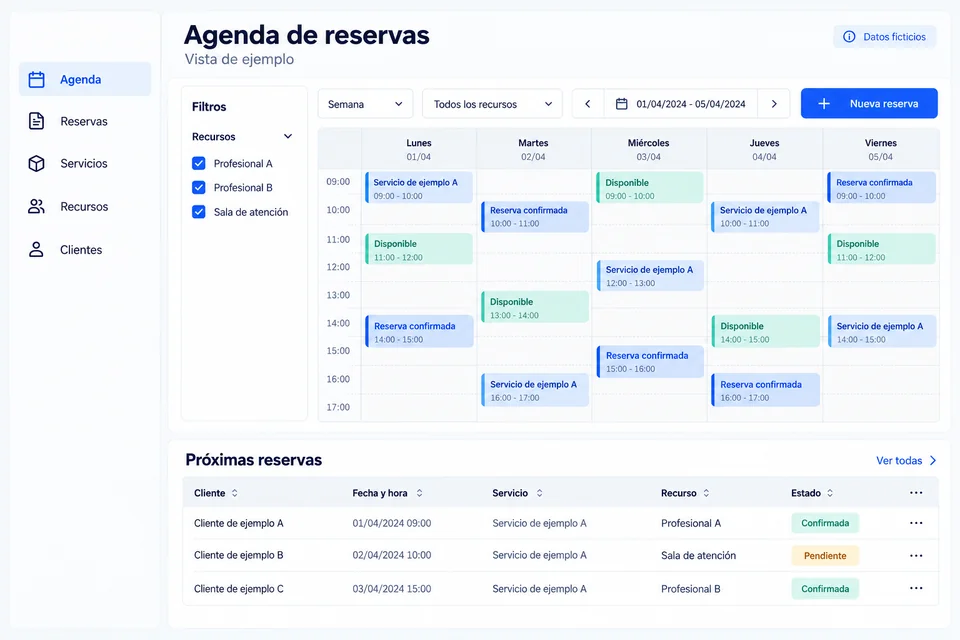Open Lunes 14:00 Reserva confirmada event
960x640 pixels.
click(x=419, y=331)
